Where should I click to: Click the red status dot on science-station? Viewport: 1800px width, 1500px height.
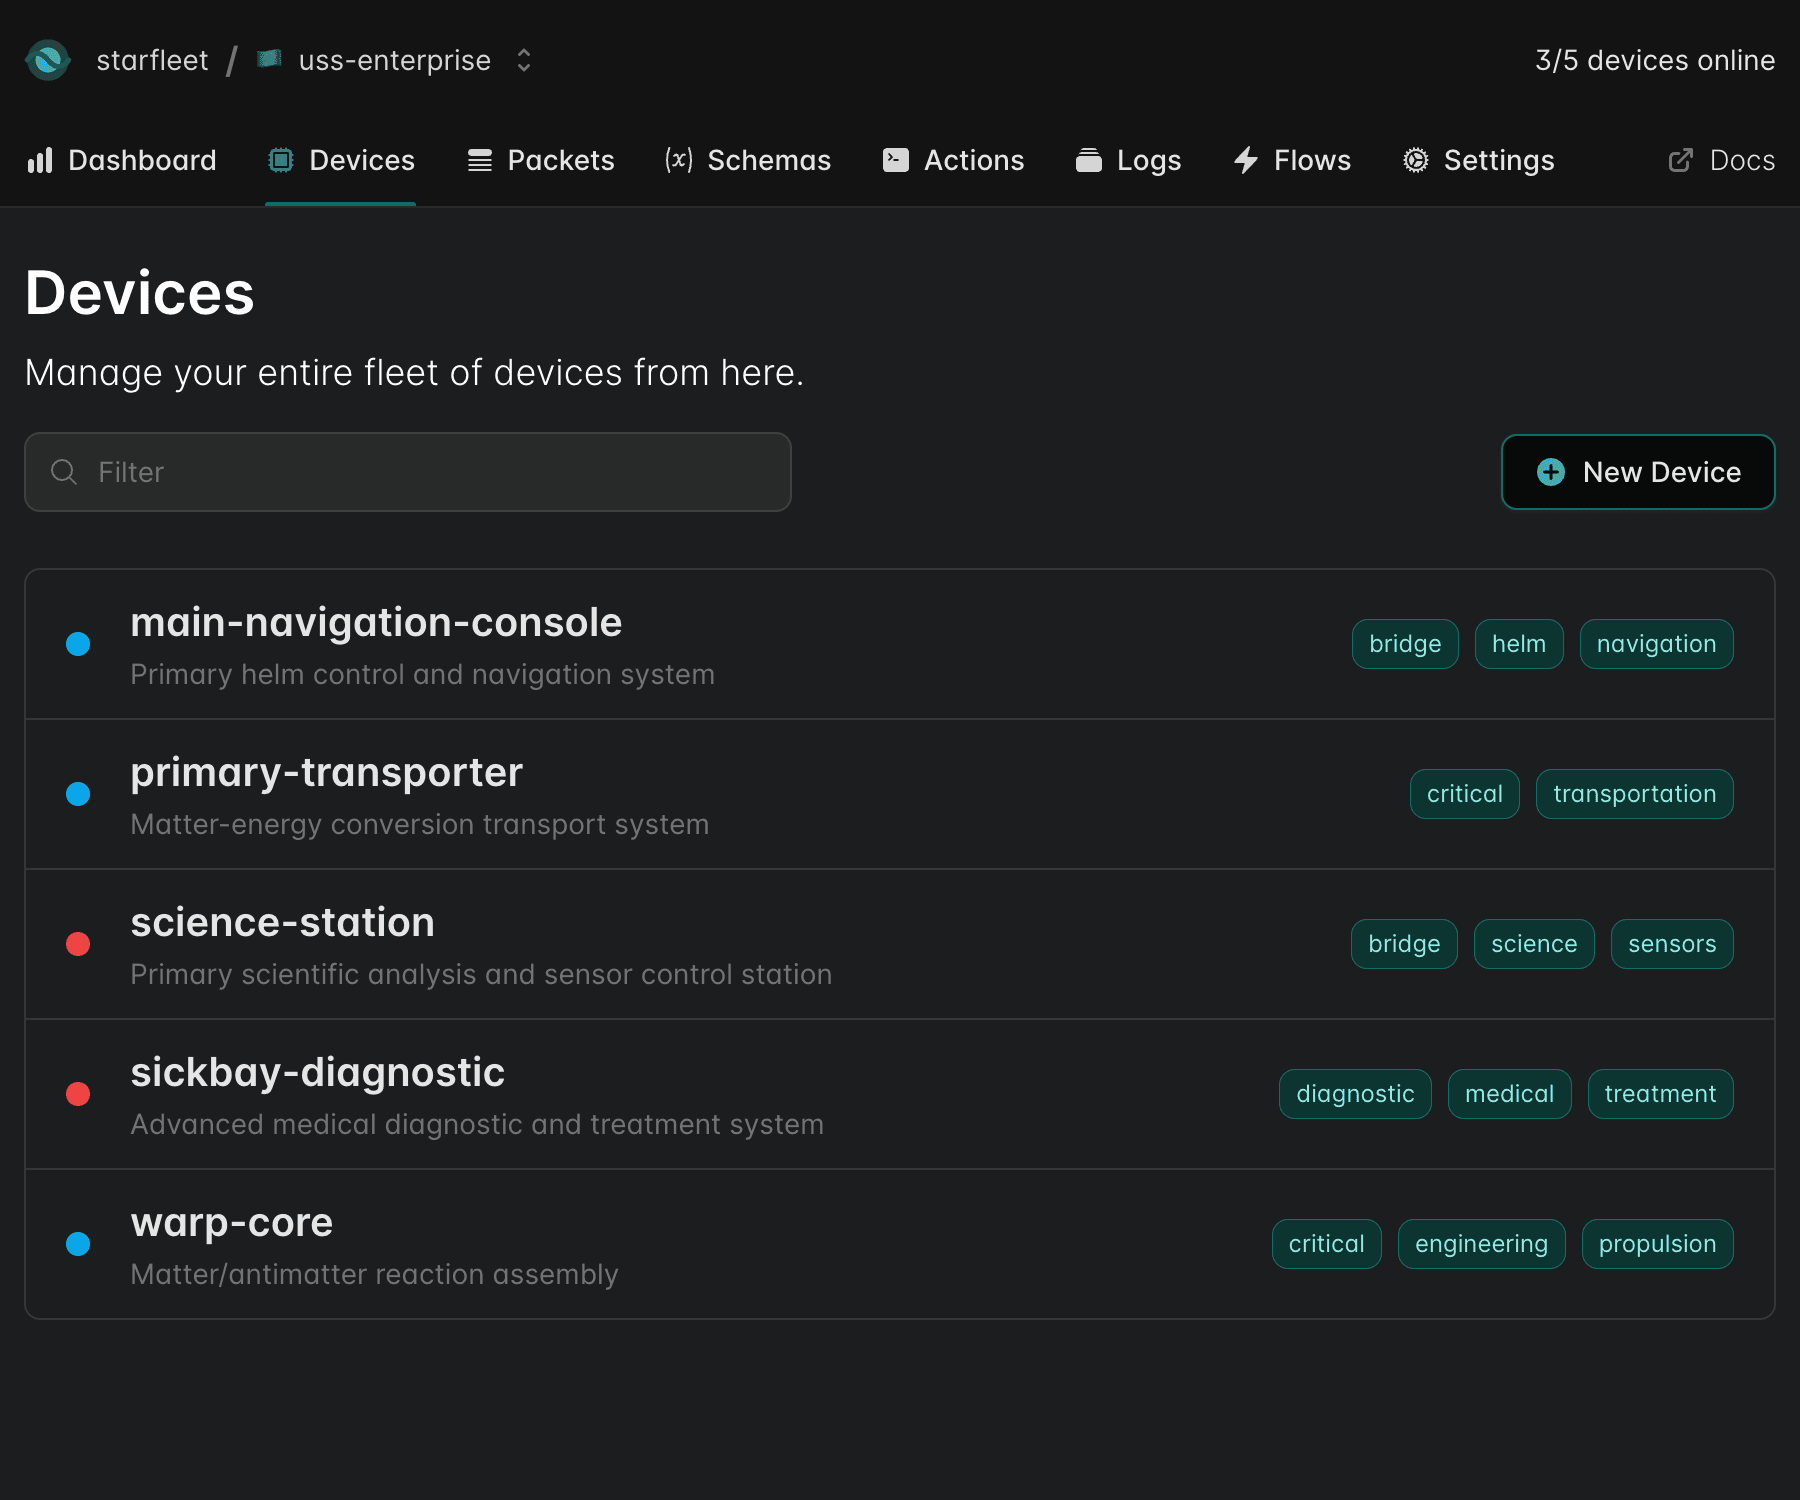click(x=78, y=944)
